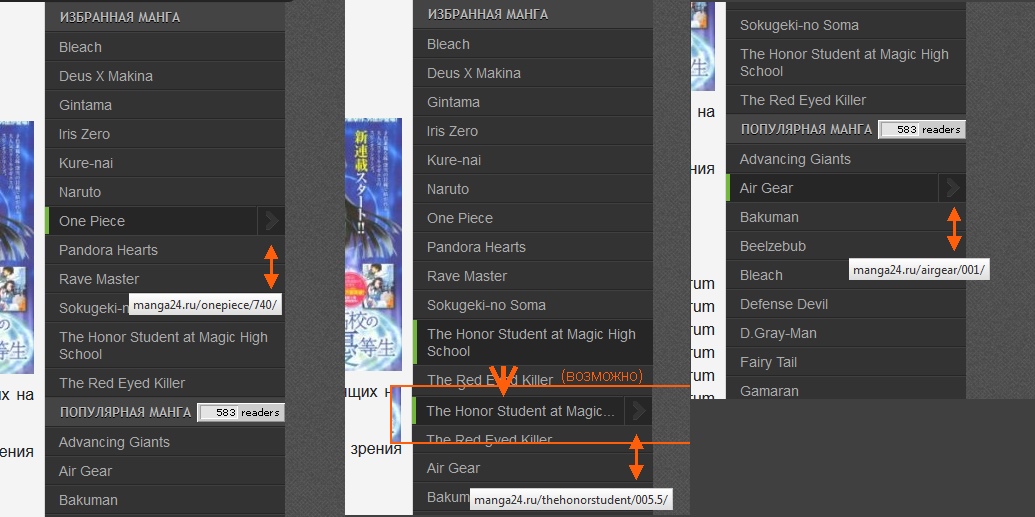Click ПОПУЛЯРНАЯ МАНГА header in right panel
This screenshot has height=517, width=1035.
pyautogui.click(x=806, y=129)
